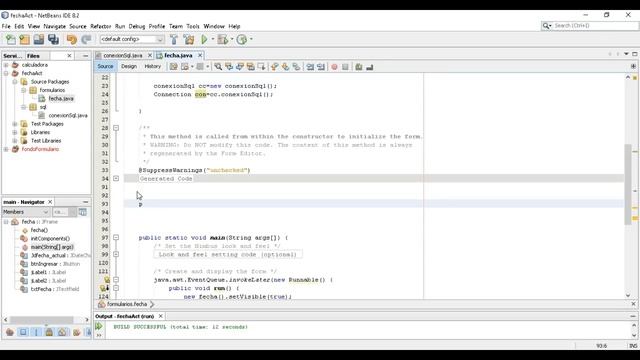Click the Find Next Occurrence editor icon
This screenshot has height=360, width=640.
point(240,67)
